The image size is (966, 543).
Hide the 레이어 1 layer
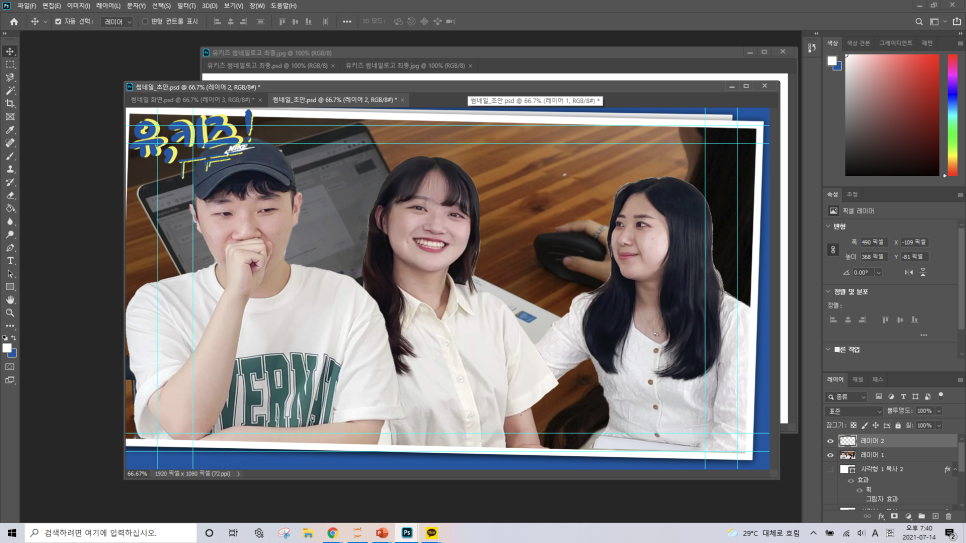(830, 455)
